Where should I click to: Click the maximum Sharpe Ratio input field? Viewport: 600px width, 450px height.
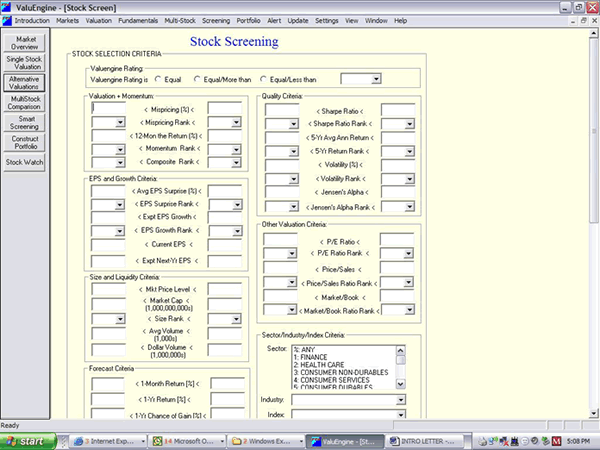point(398,110)
